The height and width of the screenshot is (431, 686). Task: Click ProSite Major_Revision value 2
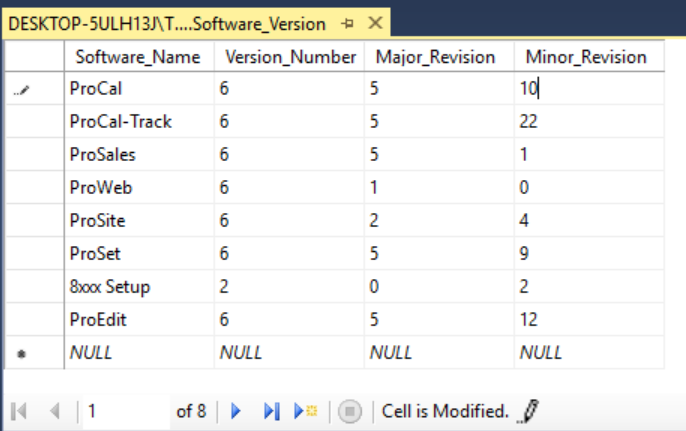coord(439,221)
